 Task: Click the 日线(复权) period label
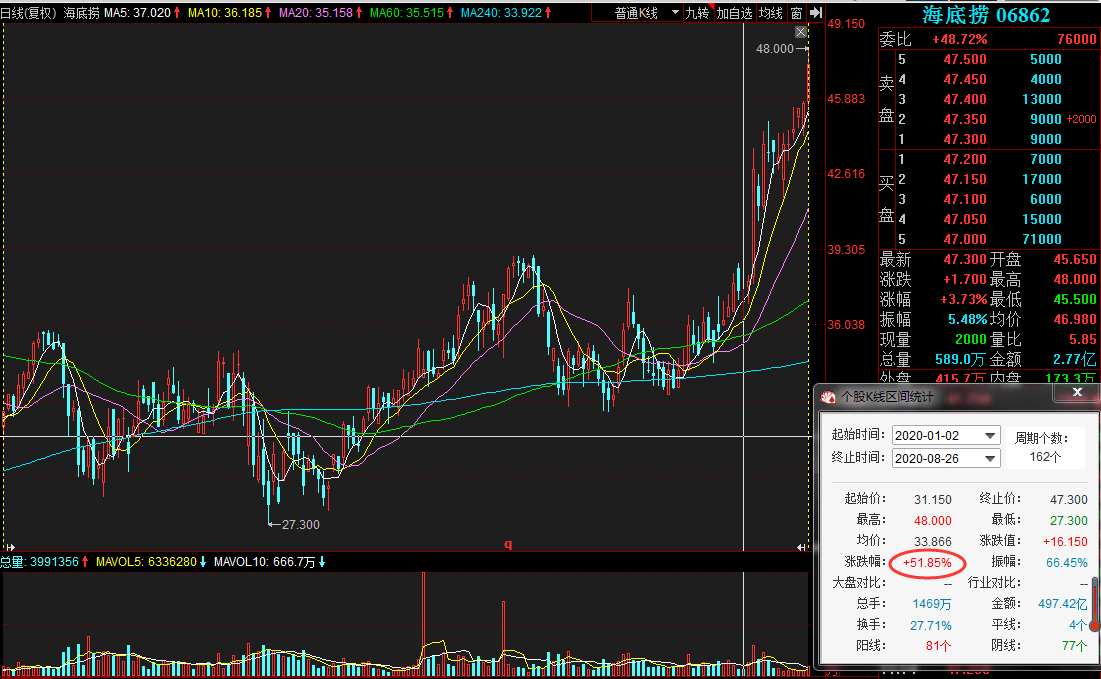[x=29, y=13]
